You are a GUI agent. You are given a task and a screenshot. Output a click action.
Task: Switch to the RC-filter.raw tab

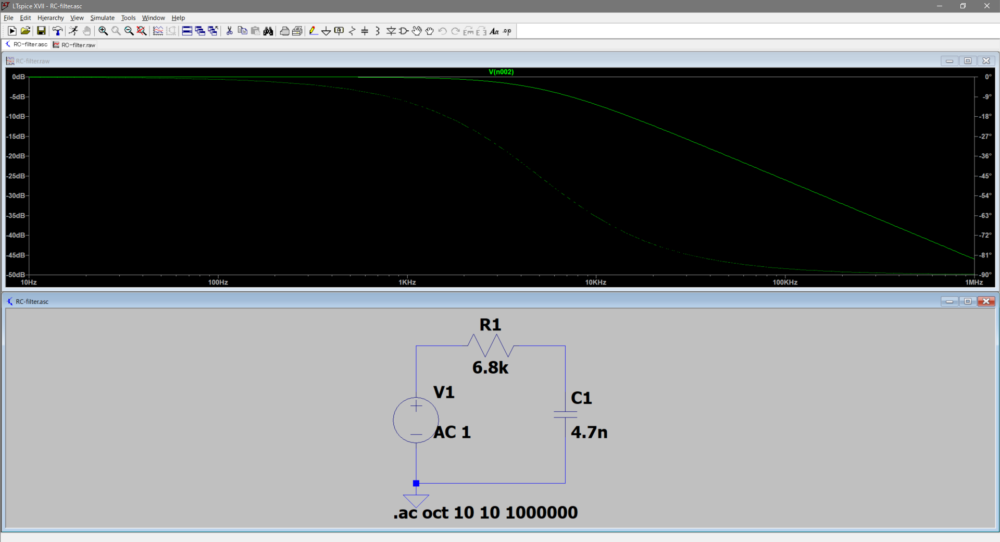[75, 45]
